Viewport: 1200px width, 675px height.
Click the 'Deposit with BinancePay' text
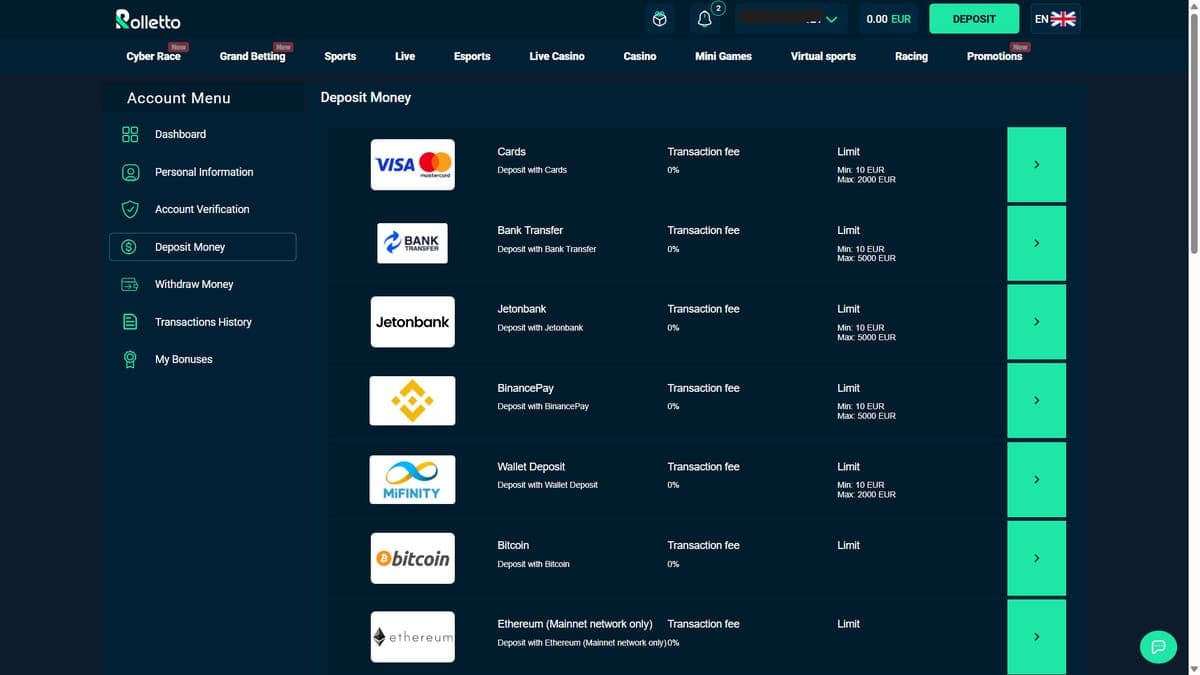(543, 406)
